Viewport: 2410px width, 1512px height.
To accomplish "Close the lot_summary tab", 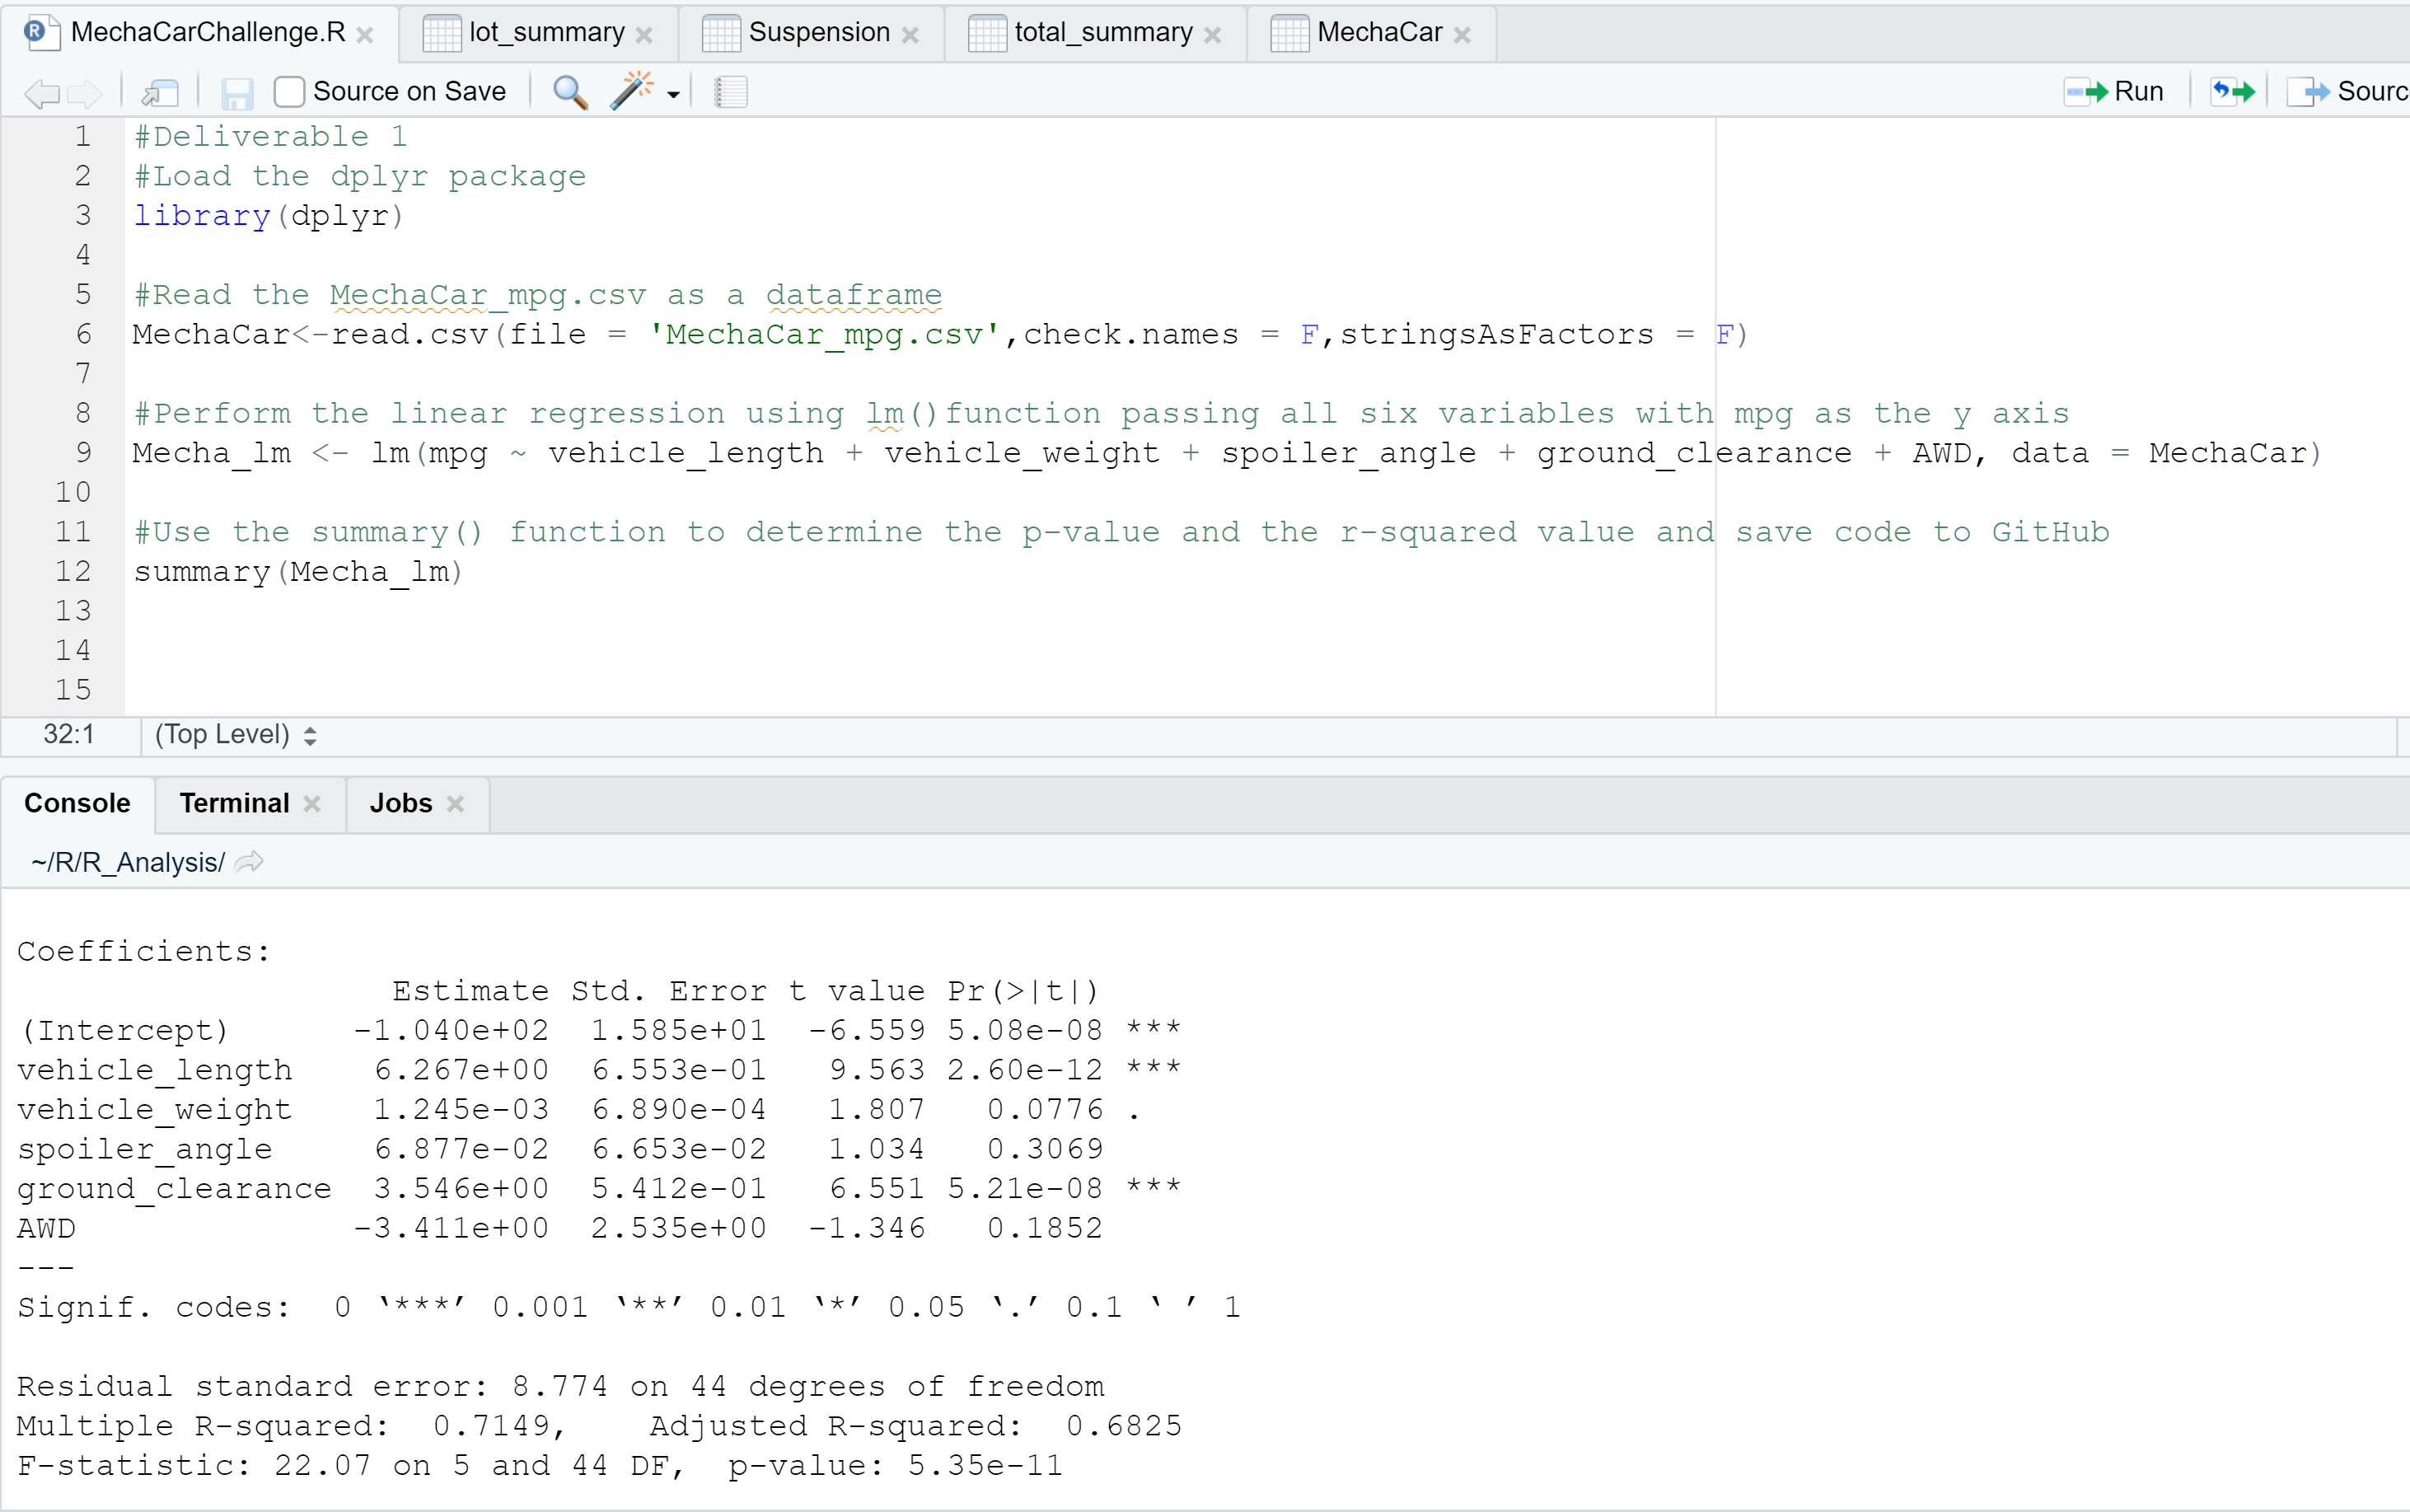I will click(x=644, y=35).
